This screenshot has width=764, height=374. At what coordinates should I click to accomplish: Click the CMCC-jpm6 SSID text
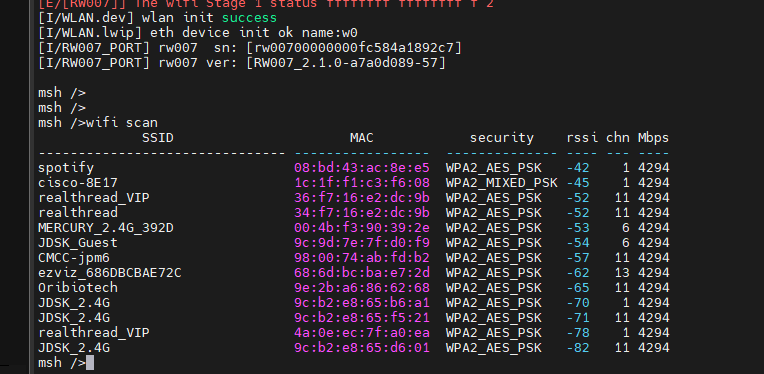pos(74,258)
